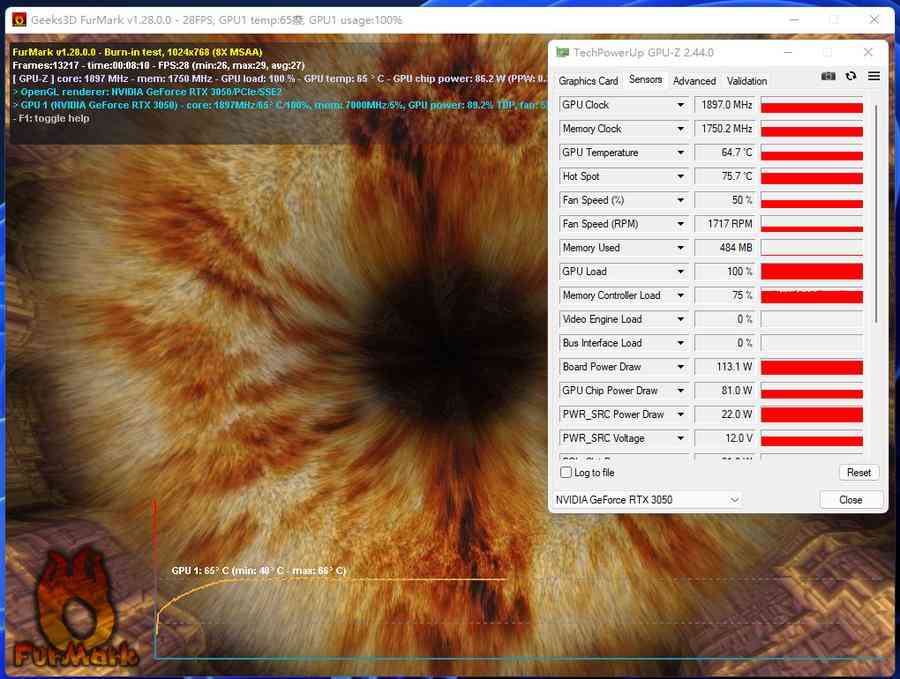
Task: Open the Advanced tab
Action: pos(694,81)
